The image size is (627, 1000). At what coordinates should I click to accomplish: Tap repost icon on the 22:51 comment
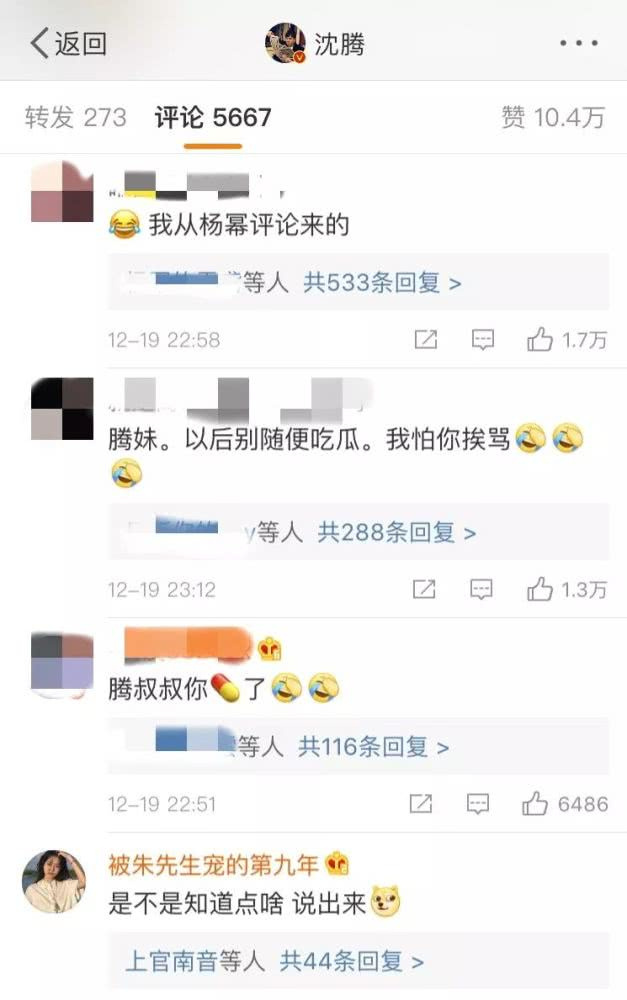[420, 804]
